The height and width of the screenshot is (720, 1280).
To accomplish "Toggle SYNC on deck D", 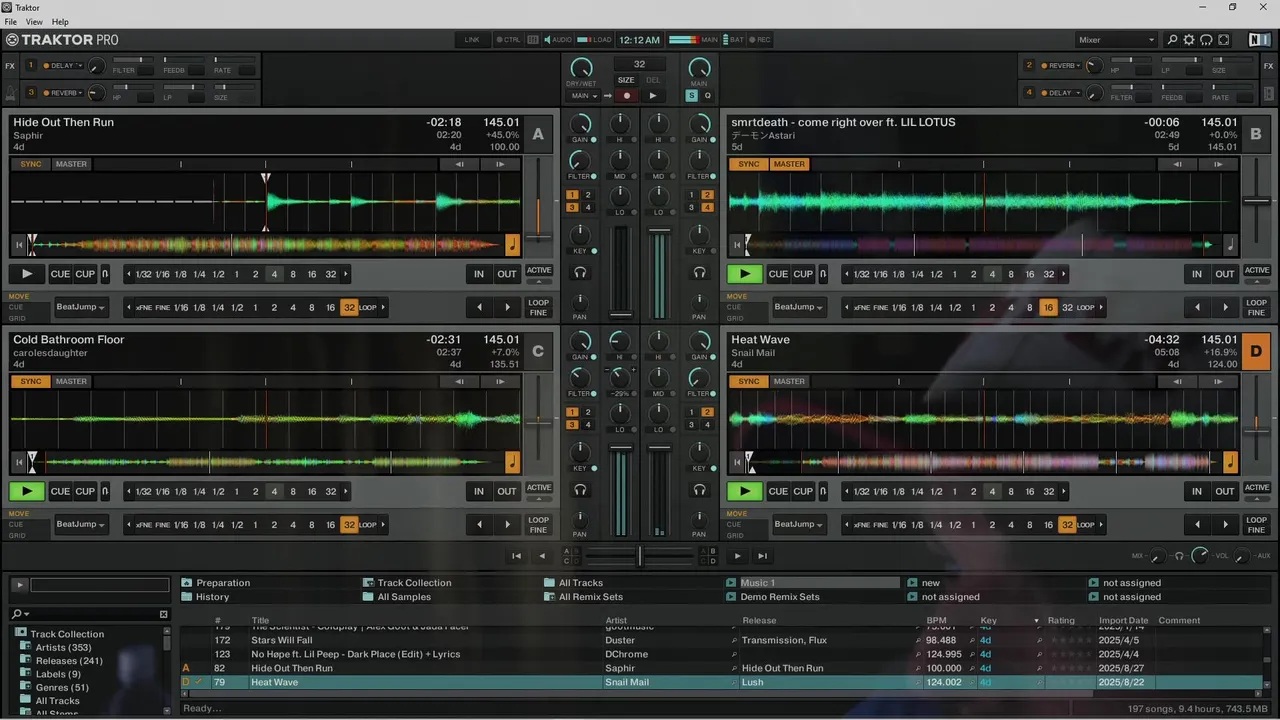I will 749,381.
